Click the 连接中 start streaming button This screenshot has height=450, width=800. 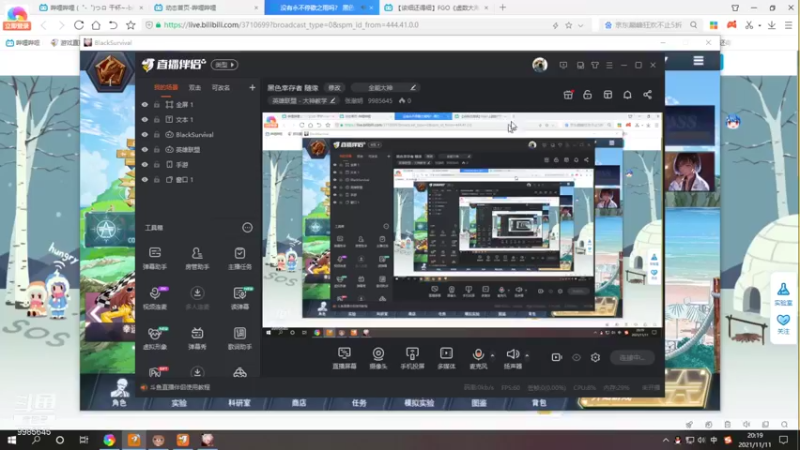(x=632, y=358)
